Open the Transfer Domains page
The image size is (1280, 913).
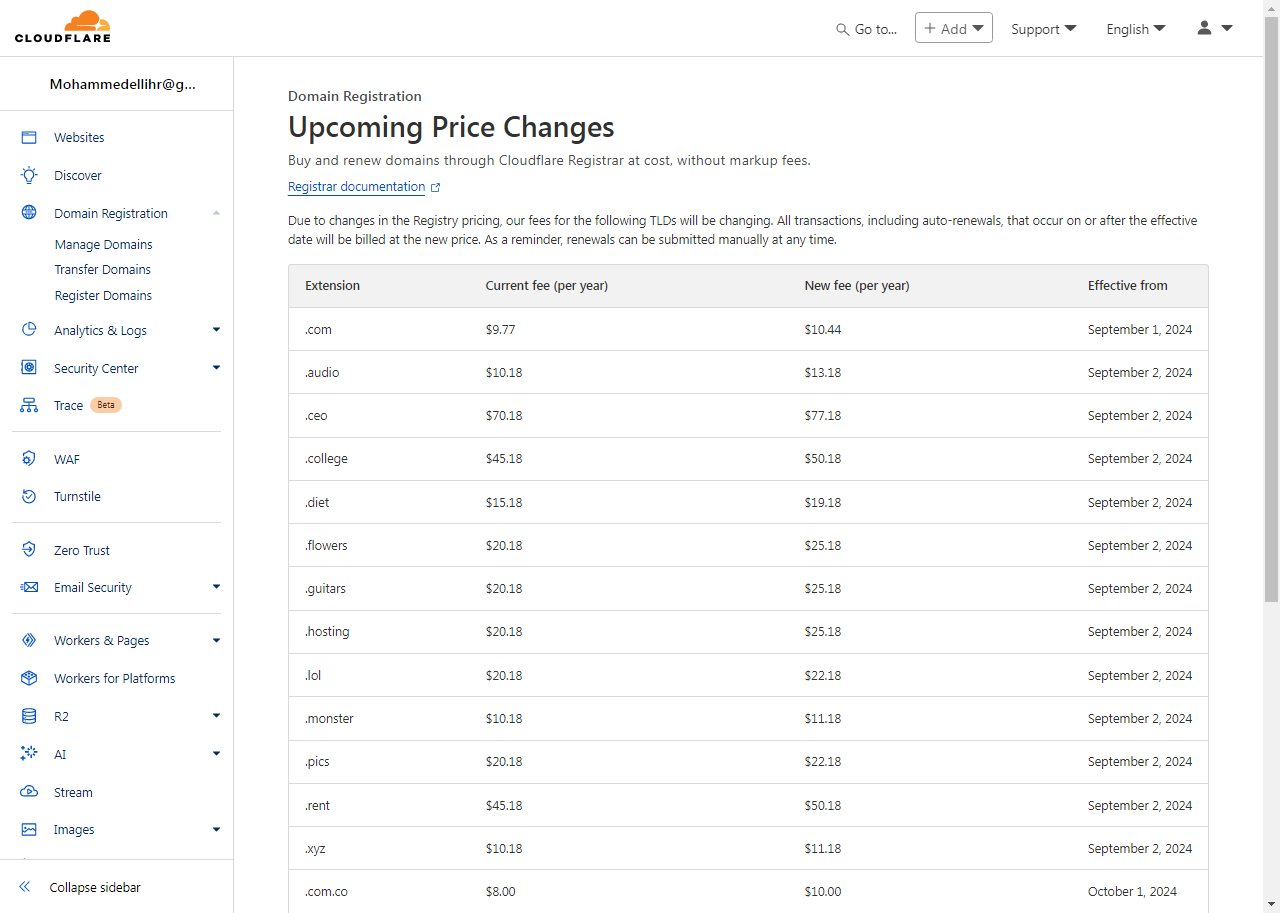(102, 270)
